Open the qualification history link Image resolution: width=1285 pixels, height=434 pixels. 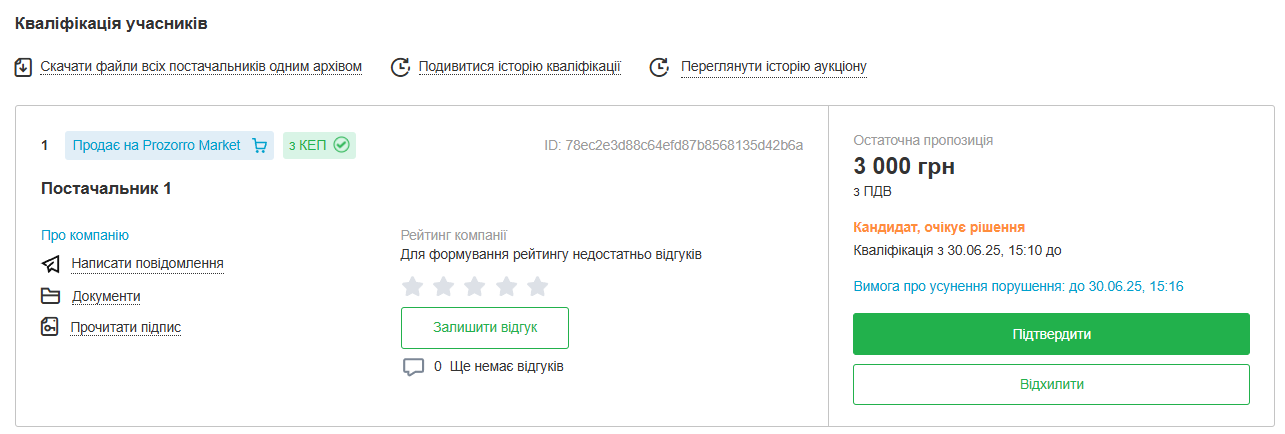point(520,67)
